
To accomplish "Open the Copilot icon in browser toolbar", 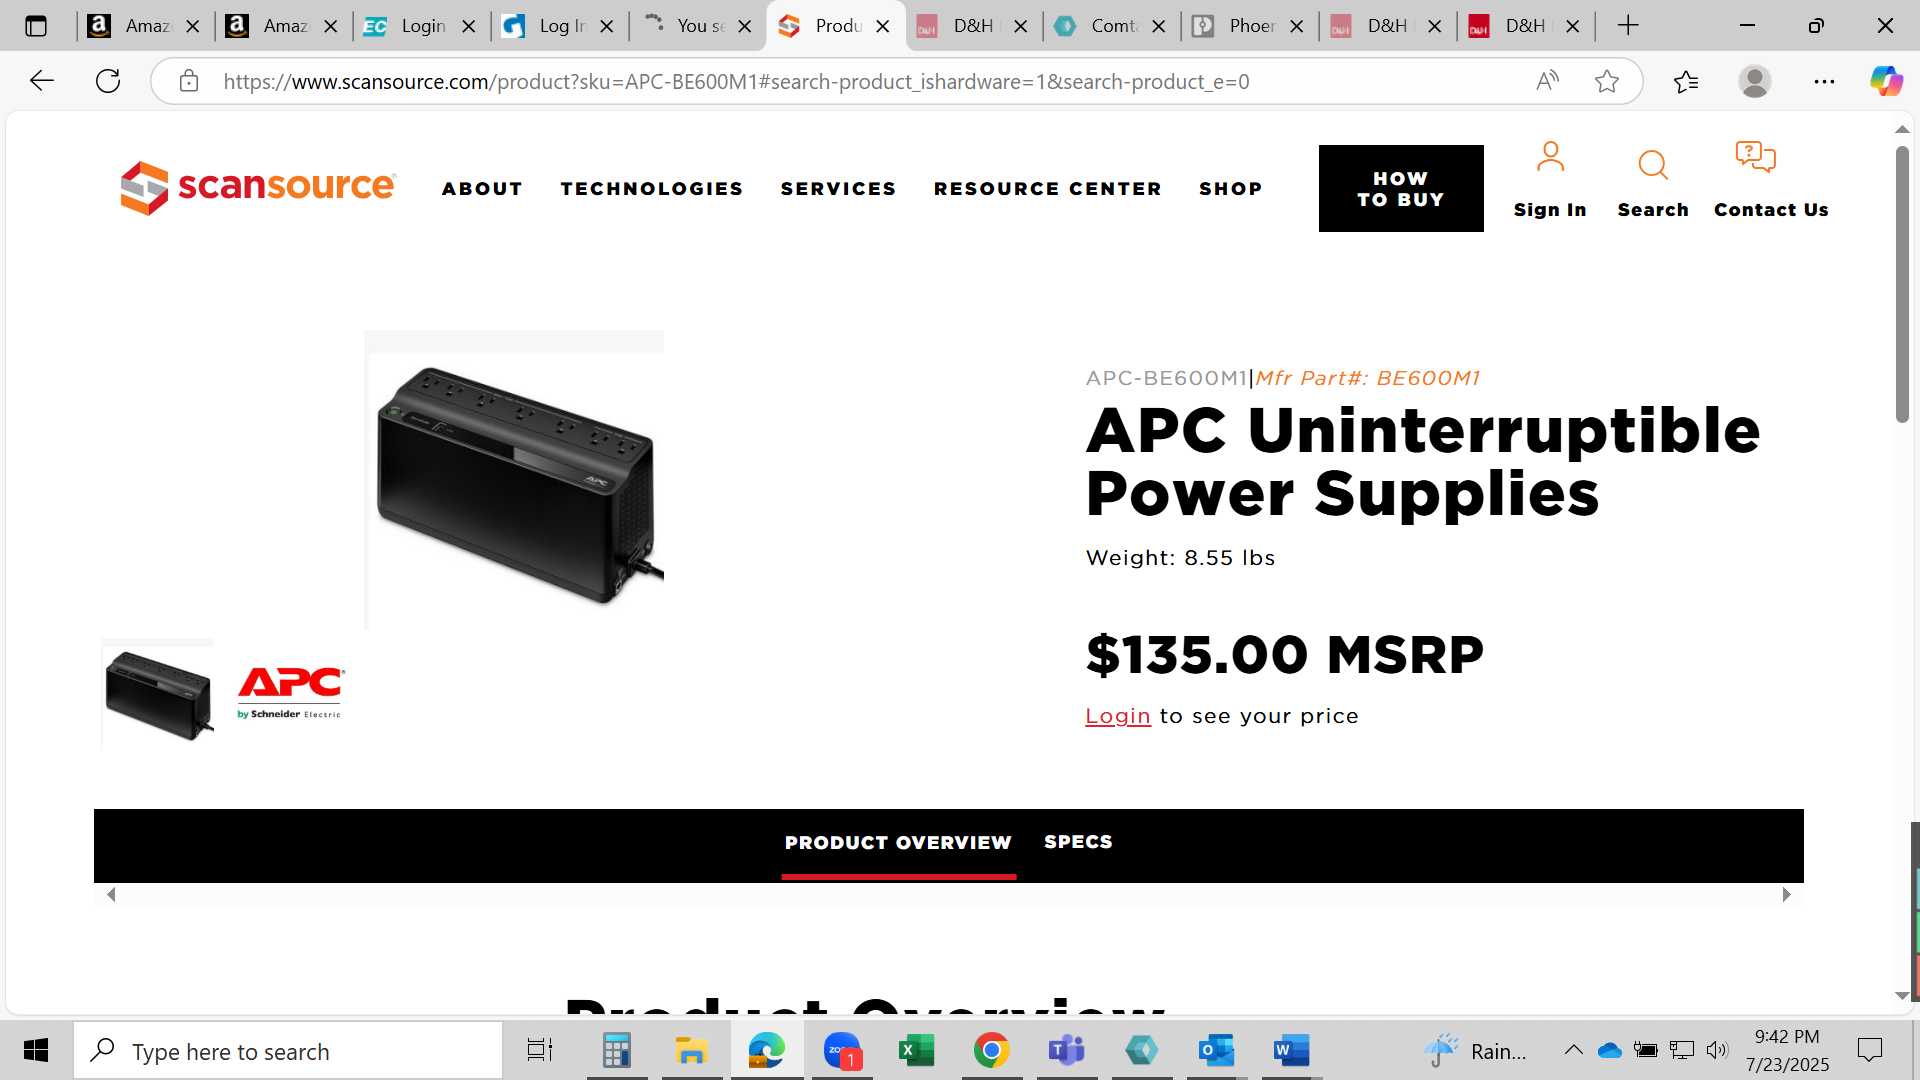I will [x=1886, y=81].
